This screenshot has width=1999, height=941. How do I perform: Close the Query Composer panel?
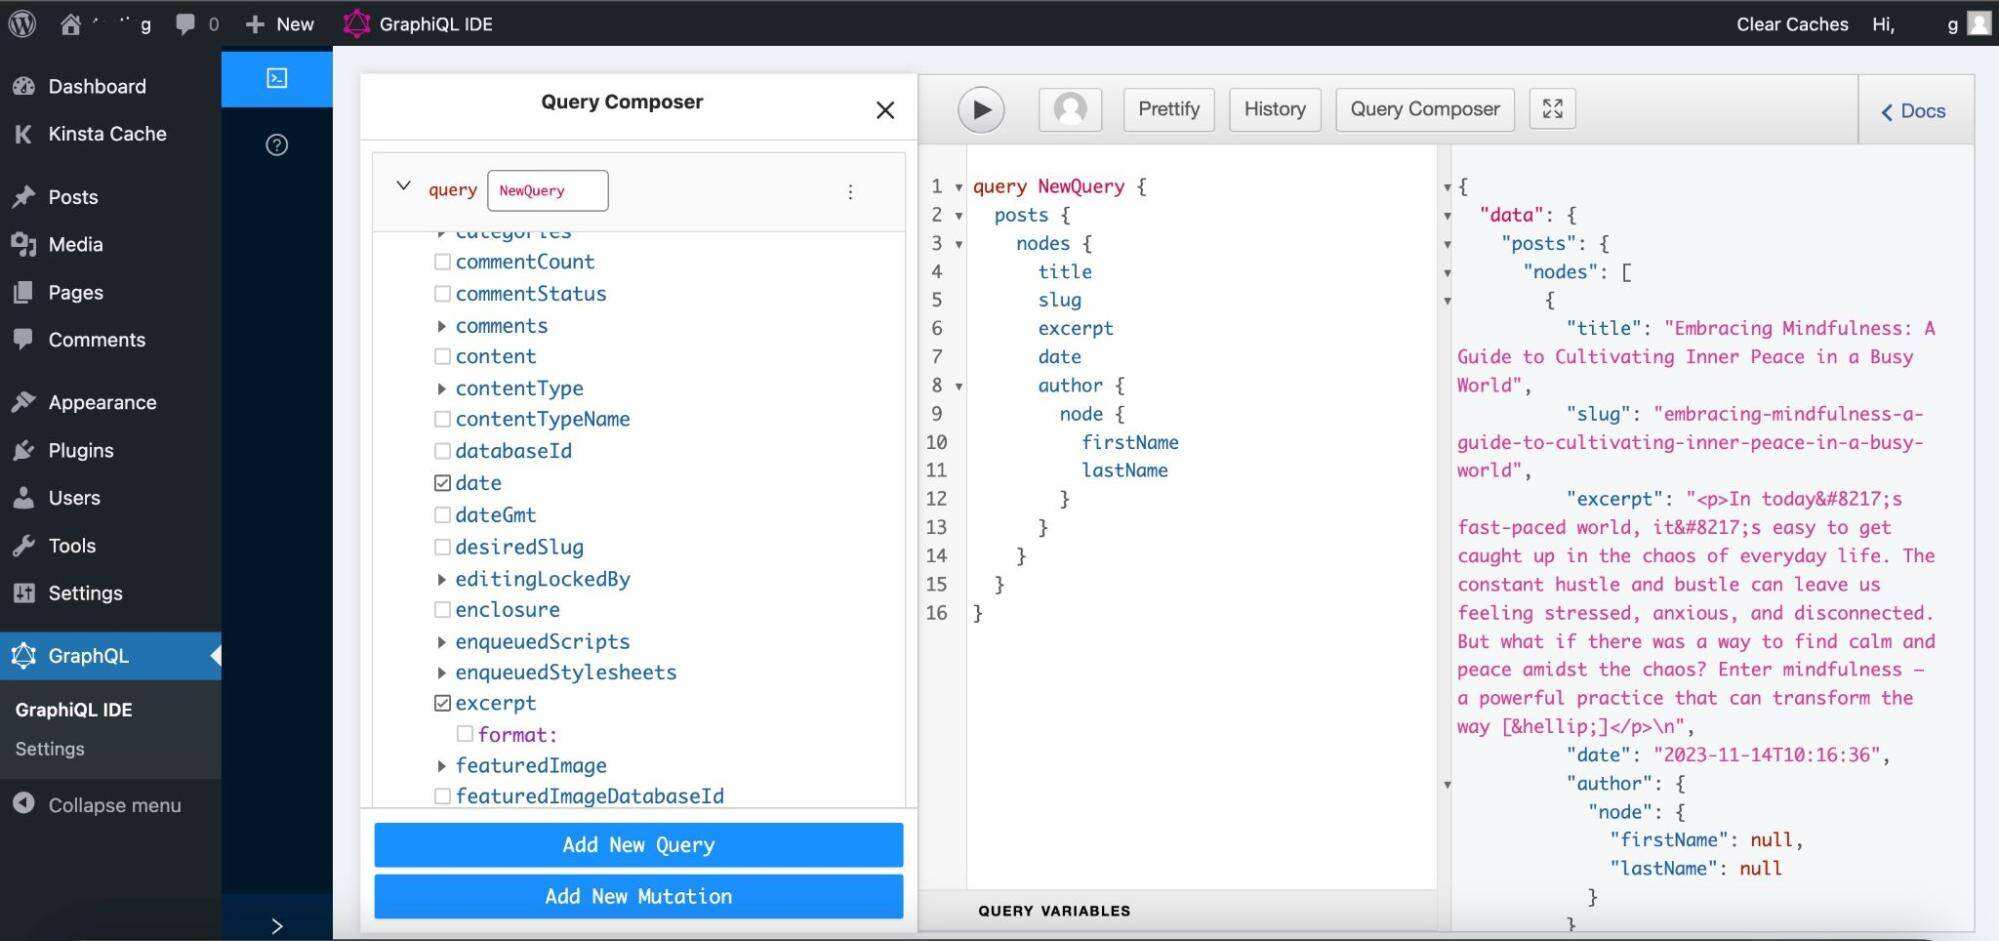pos(885,110)
